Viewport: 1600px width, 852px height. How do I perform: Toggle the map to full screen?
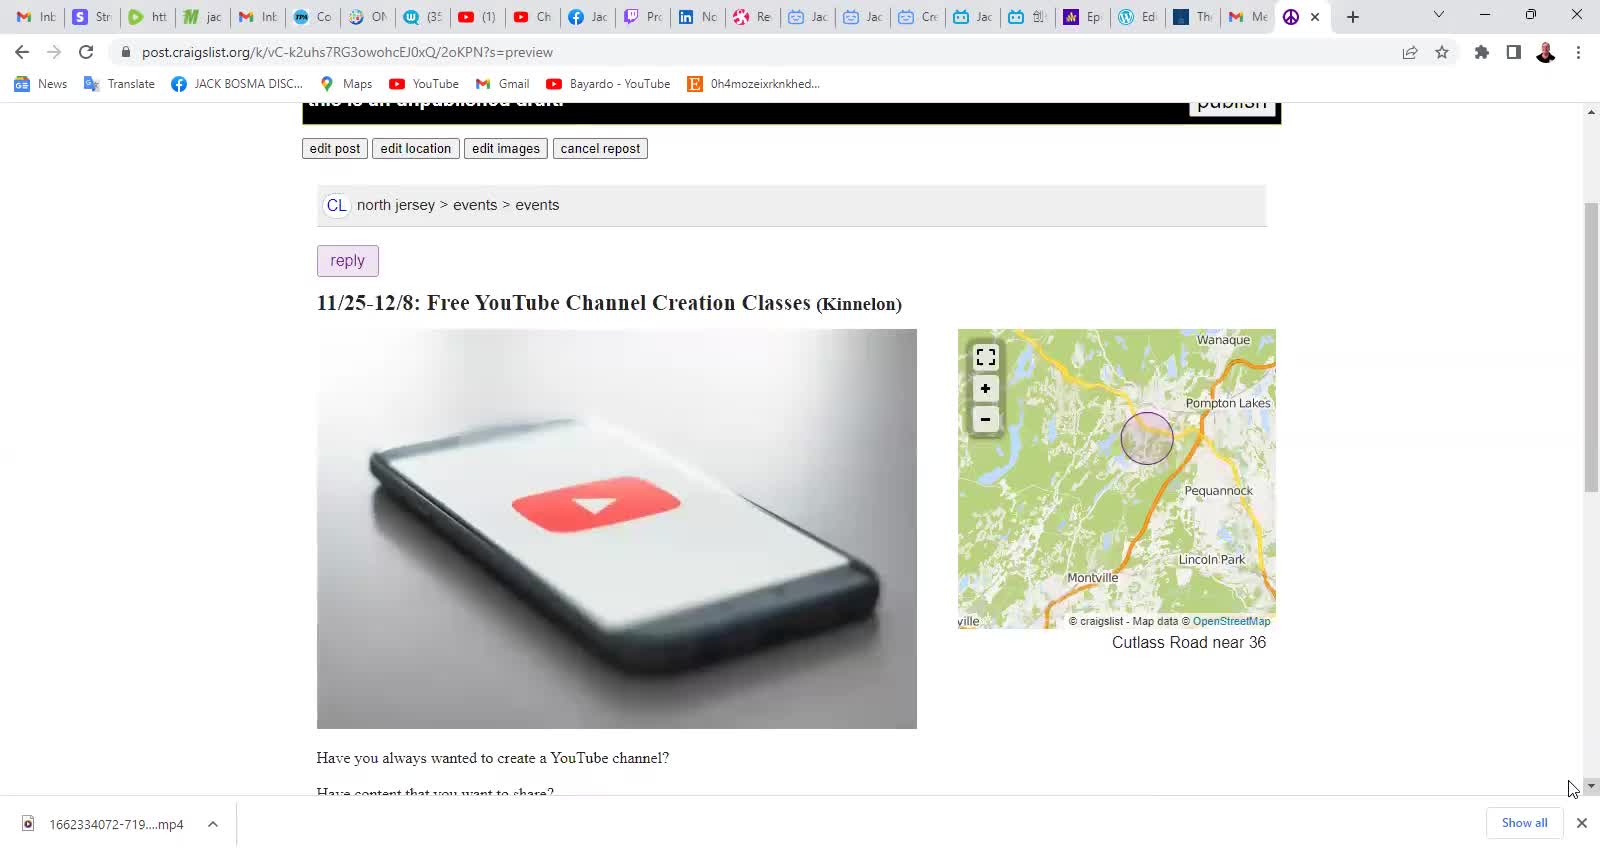click(986, 357)
